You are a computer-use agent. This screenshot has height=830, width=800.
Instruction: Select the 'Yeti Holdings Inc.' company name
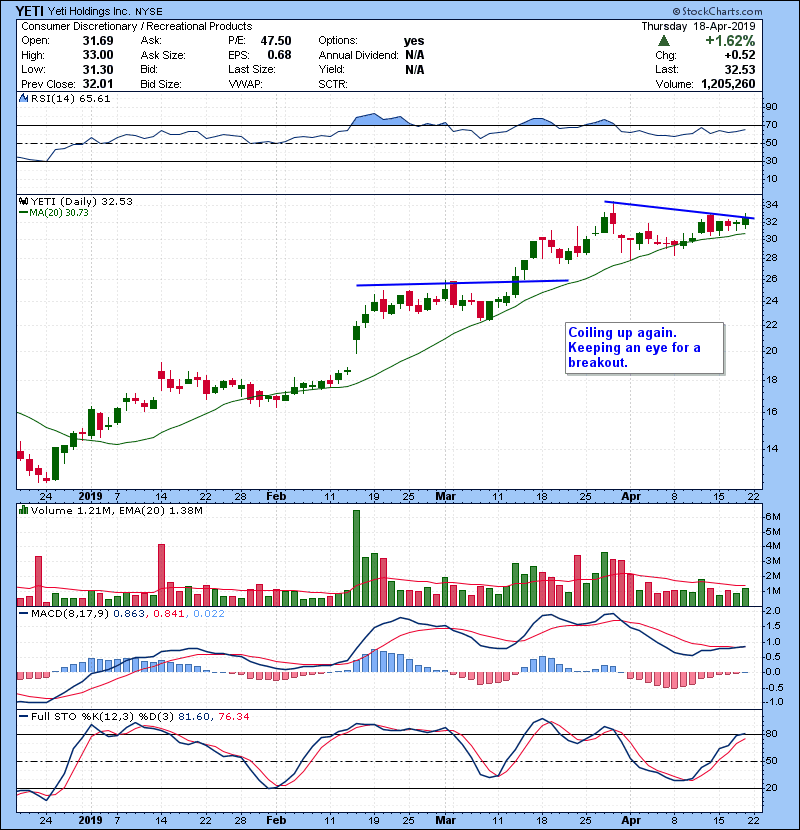(89, 11)
